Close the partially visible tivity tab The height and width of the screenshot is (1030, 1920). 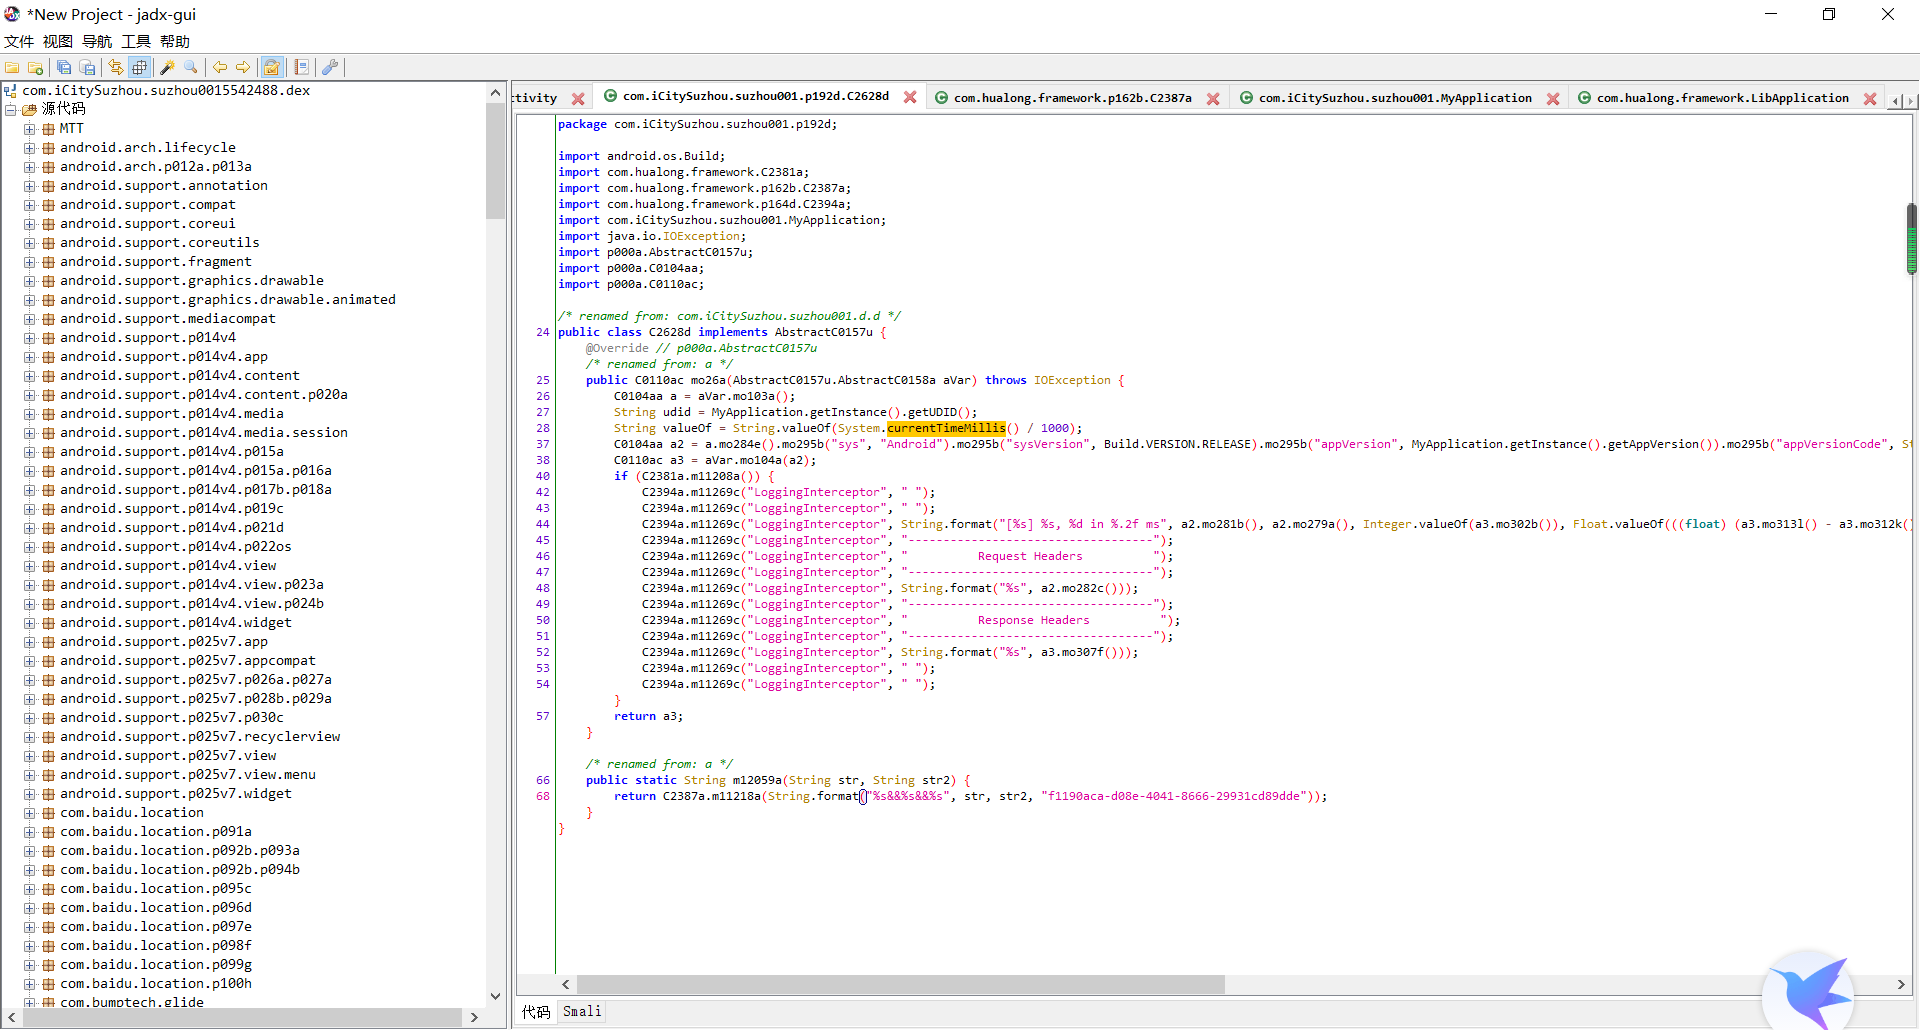click(578, 99)
